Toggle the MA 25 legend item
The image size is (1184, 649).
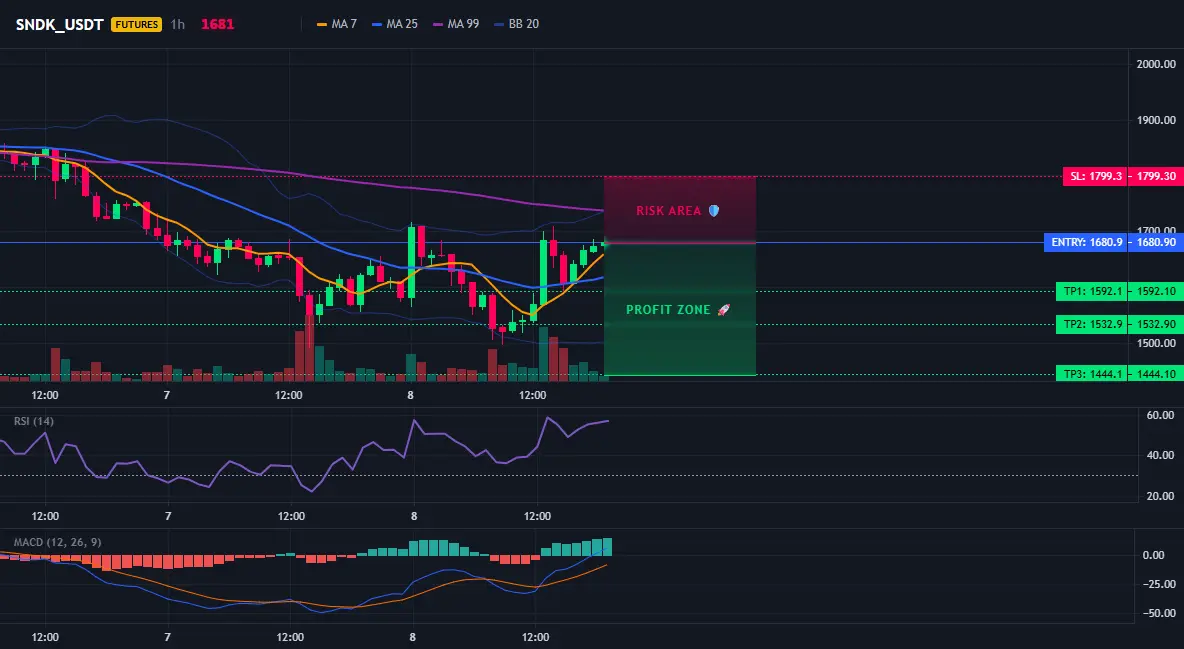point(395,24)
